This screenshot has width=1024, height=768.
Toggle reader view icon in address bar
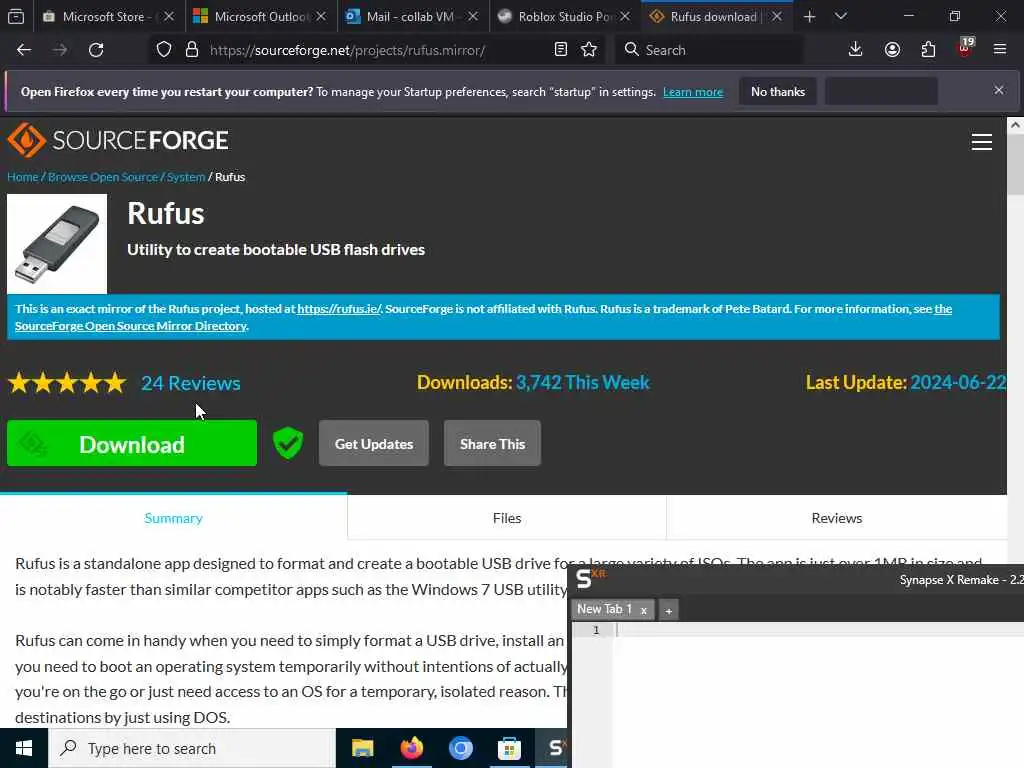tap(560, 50)
